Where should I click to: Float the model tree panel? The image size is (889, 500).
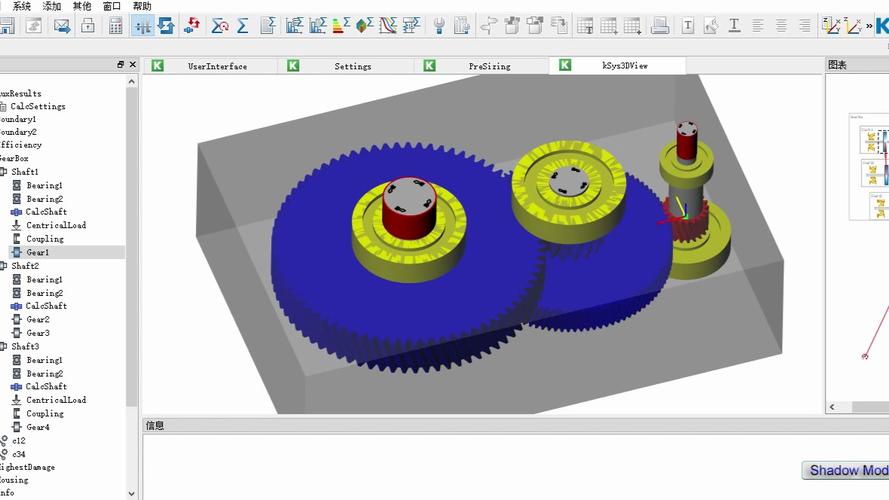click(120, 65)
